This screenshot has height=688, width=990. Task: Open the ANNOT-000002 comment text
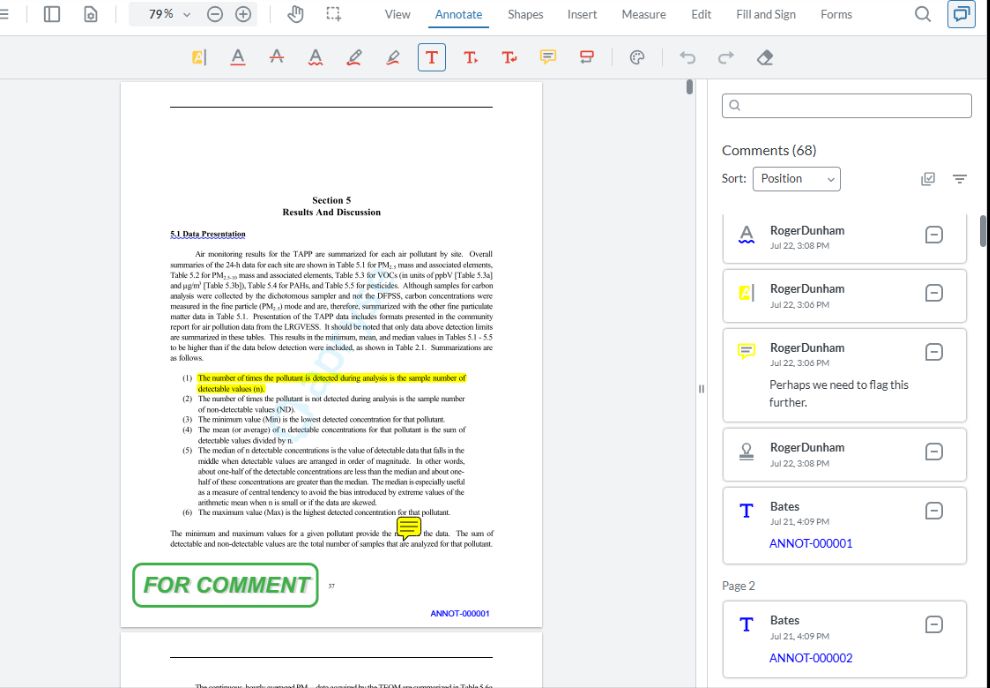tap(811, 658)
